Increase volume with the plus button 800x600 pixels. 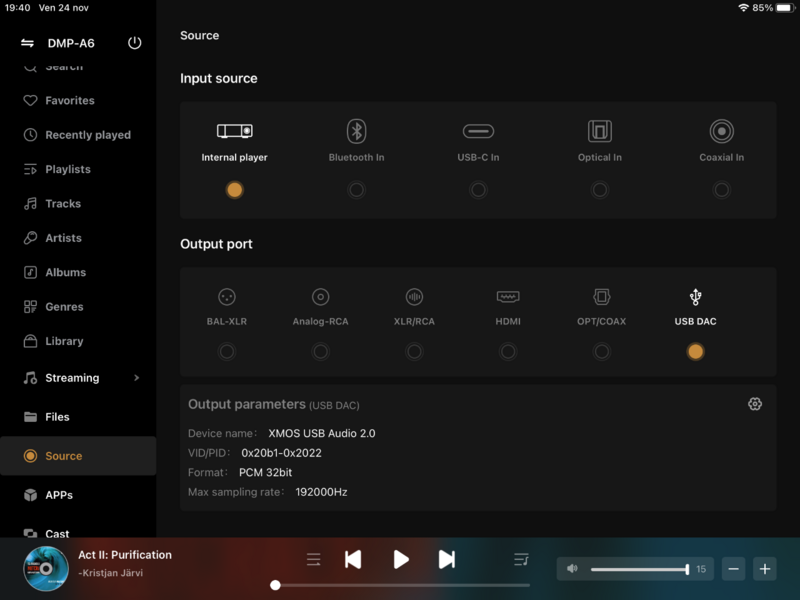click(x=765, y=569)
